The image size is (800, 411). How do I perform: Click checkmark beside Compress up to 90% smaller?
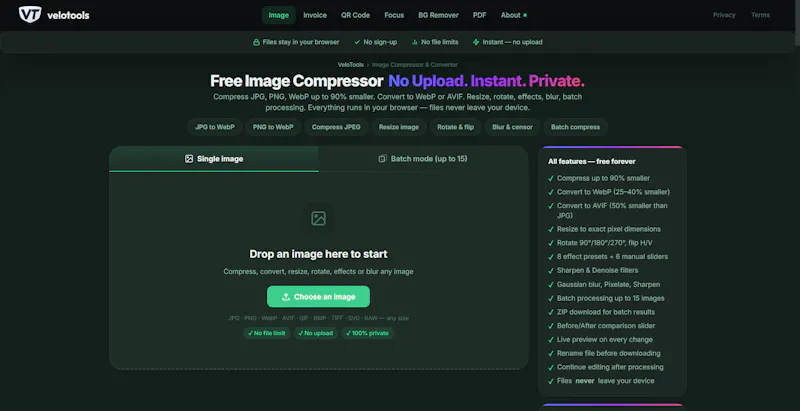pyautogui.click(x=551, y=178)
